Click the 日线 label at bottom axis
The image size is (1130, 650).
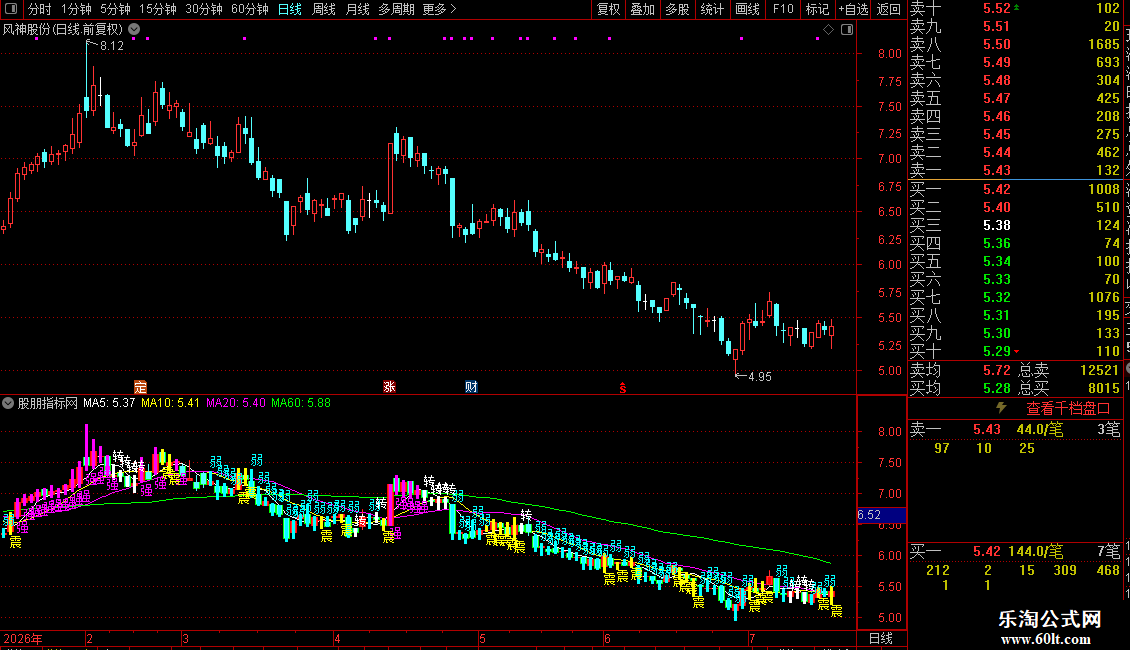[x=881, y=638]
